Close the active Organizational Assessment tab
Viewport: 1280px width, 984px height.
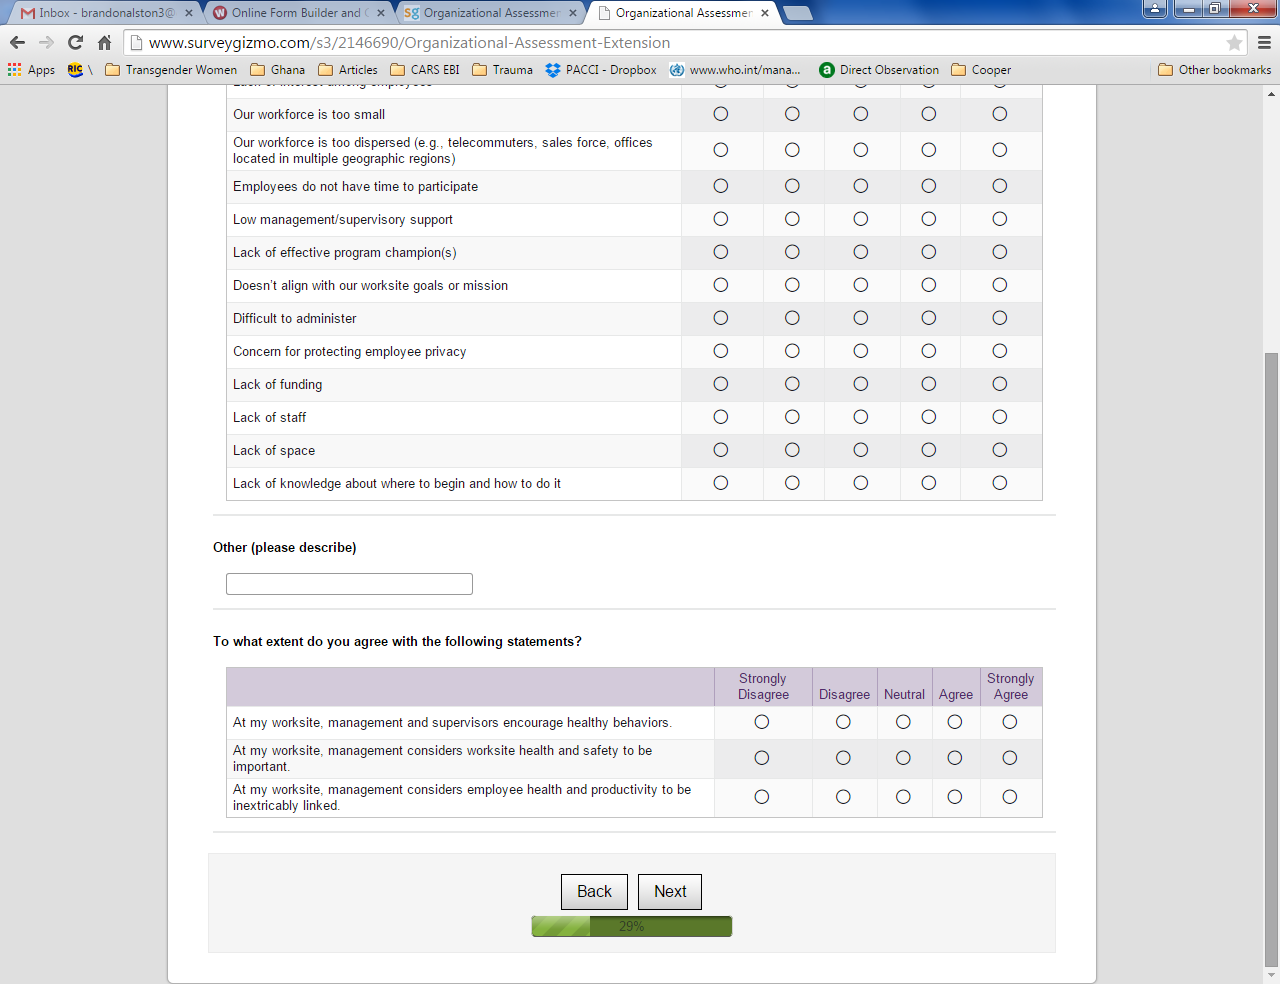(765, 13)
